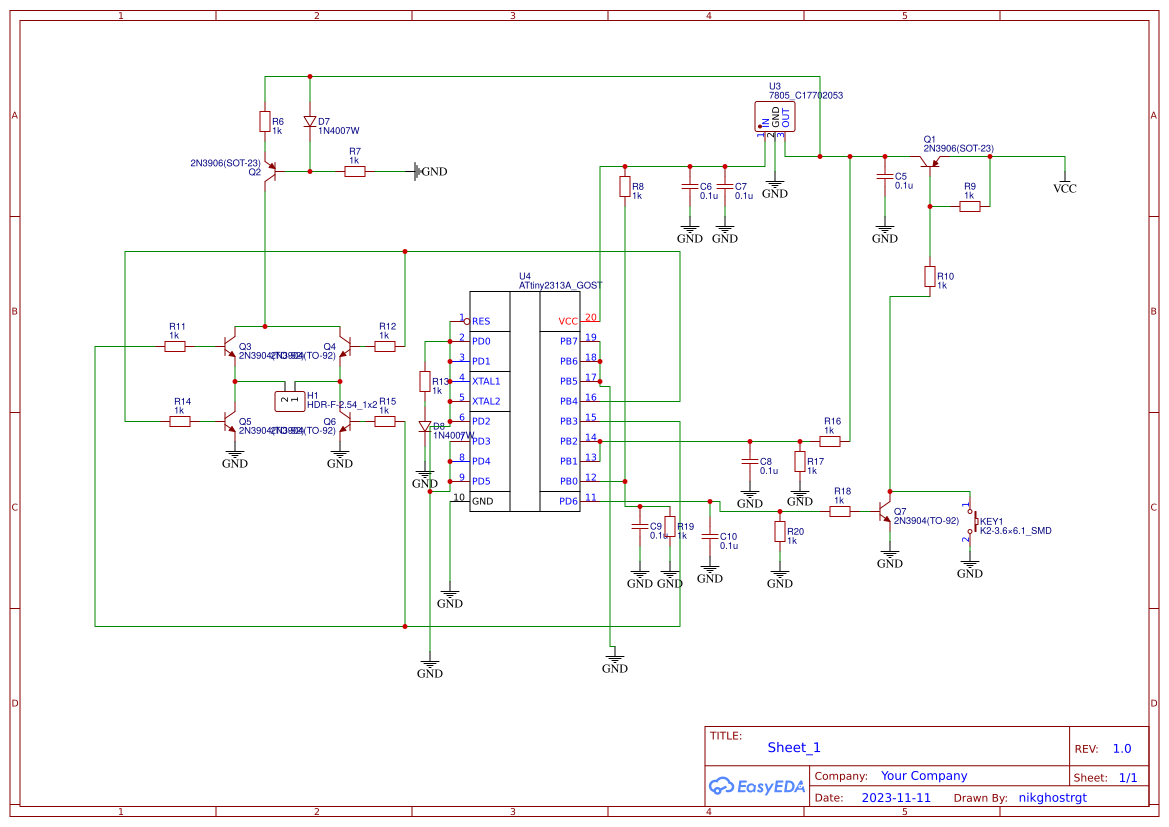Select the D7 1N4007W diode symbol
This screenshot has height=827, width=1169.
310,121
